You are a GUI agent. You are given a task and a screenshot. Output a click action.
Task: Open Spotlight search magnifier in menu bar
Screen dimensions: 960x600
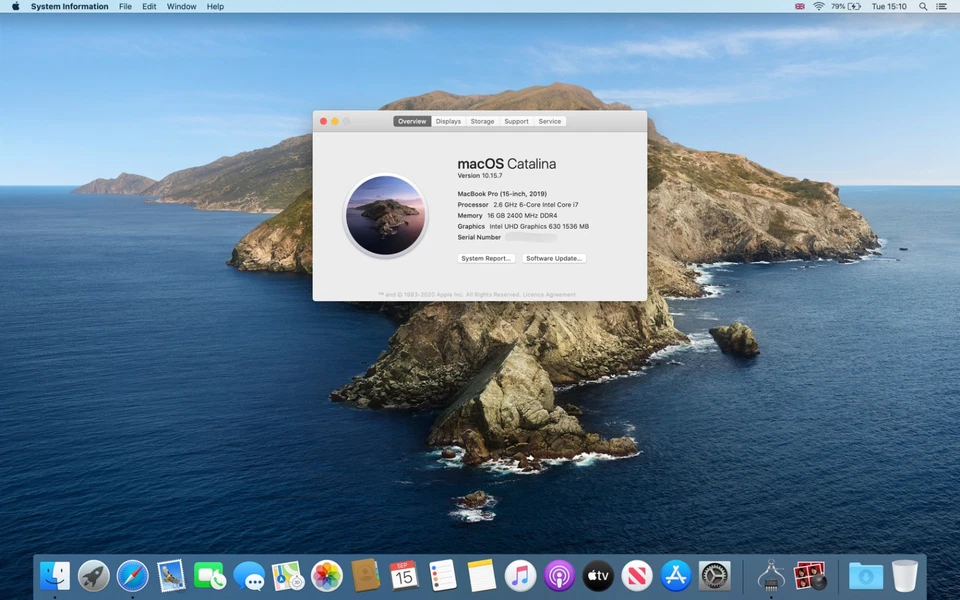pos(923,6)
